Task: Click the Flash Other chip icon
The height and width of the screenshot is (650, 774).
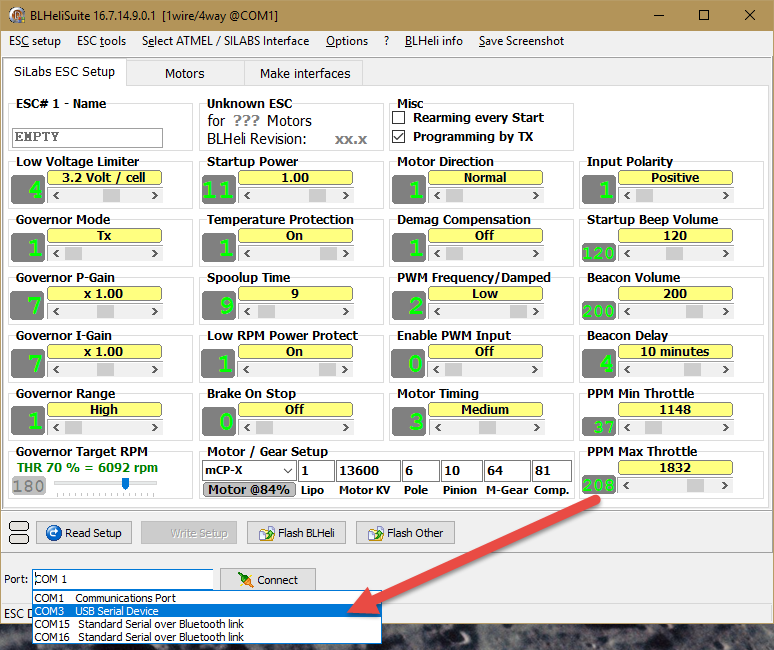Action: pos(375,534)
